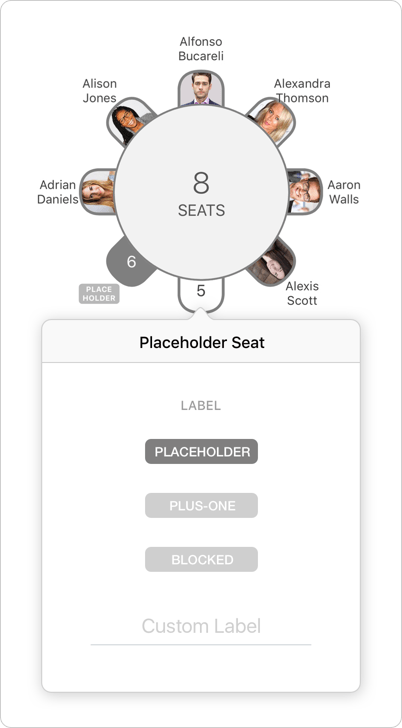This screenshot has height=728, width=402.
Task: Click the Alexandra Thomson name label
Action: (302, 91)
